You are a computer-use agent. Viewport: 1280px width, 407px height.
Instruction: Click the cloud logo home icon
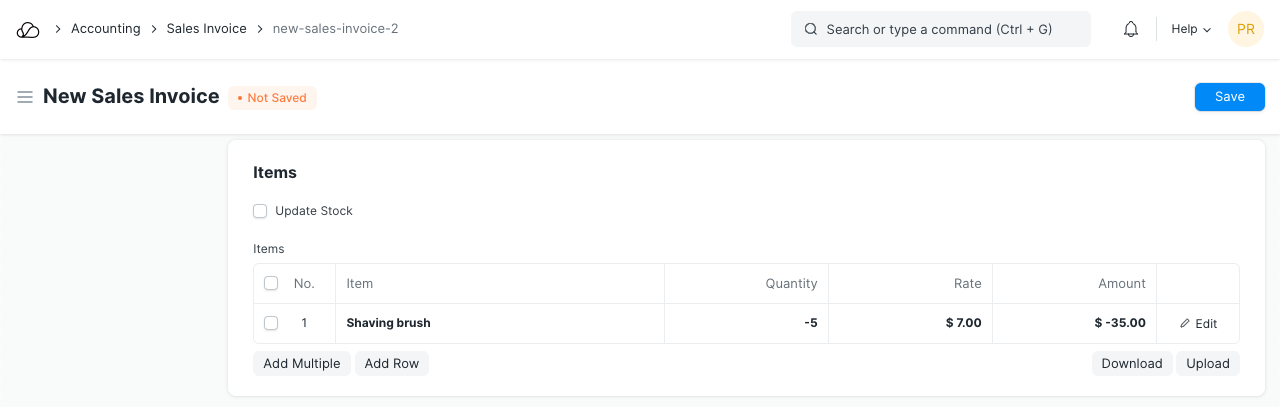pos(28,30)
